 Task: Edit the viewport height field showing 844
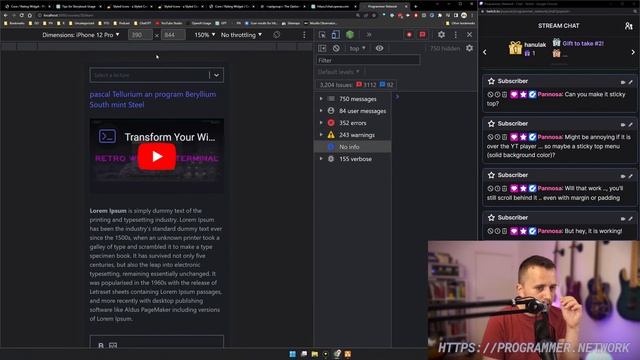tap(173, 35)
